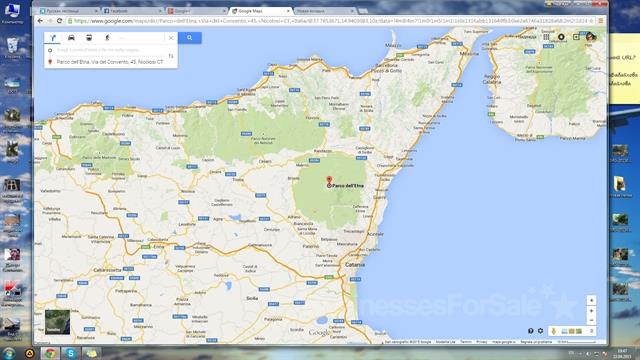Expand the imagery strip chevron
640x360 pixels.
(x=591, y=331)
